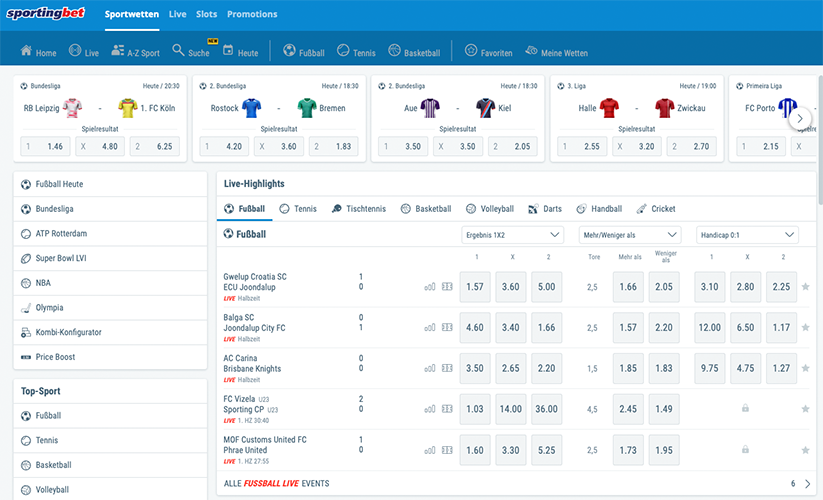Bet 2.55 on Halle win
Image resolution: width=823 pixels, height=500 pixels.
click(x=582, y=146)
